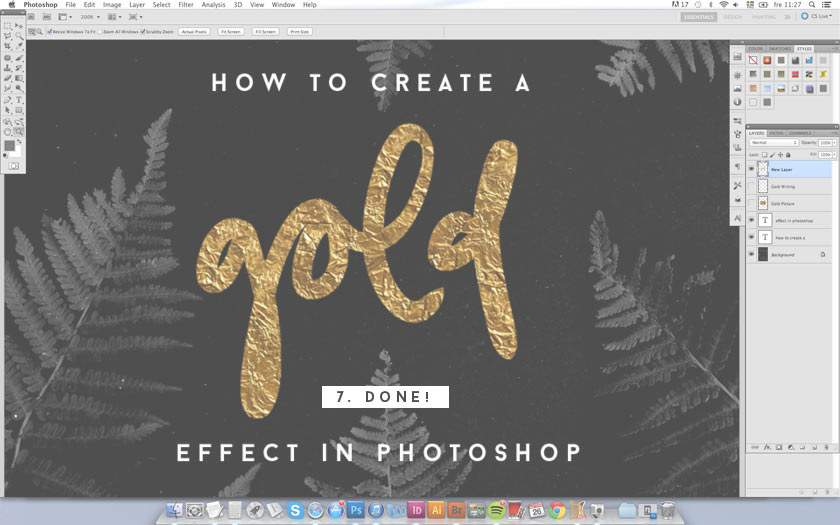Select the Brush tool
The width and height of the screenshot is (840, 525).
(19, 58)
